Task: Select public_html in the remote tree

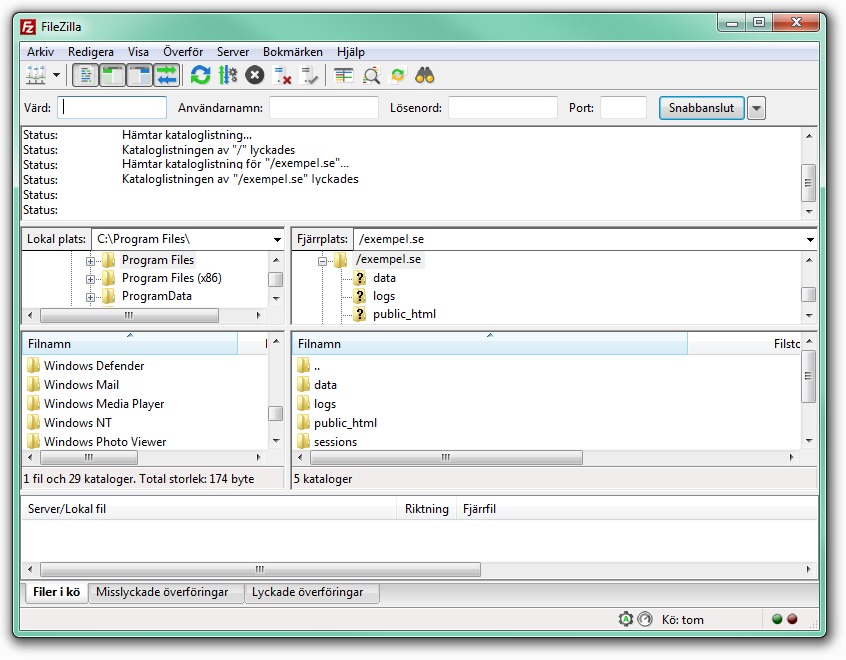Action: [404, 314]
